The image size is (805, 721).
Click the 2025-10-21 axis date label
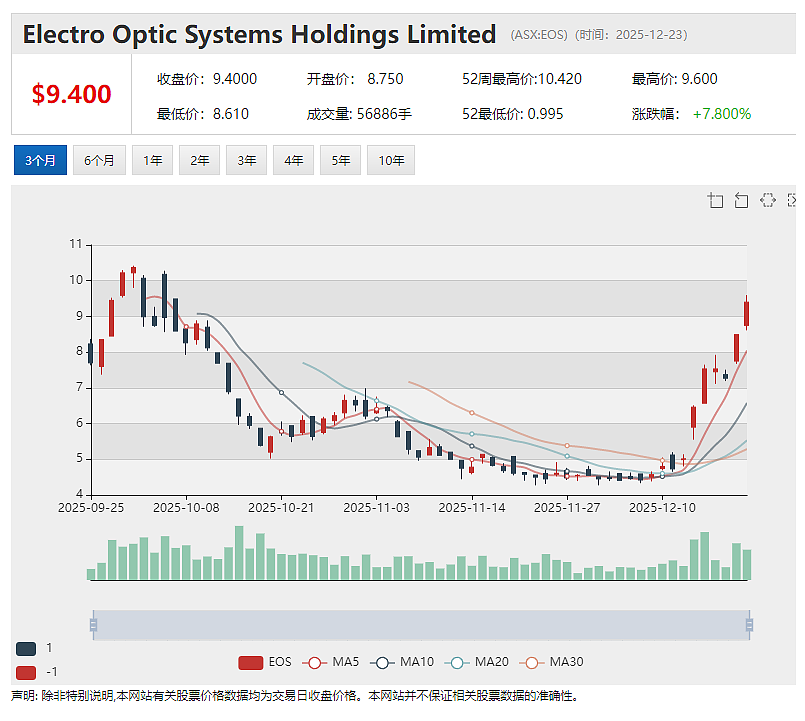[281, 507]
